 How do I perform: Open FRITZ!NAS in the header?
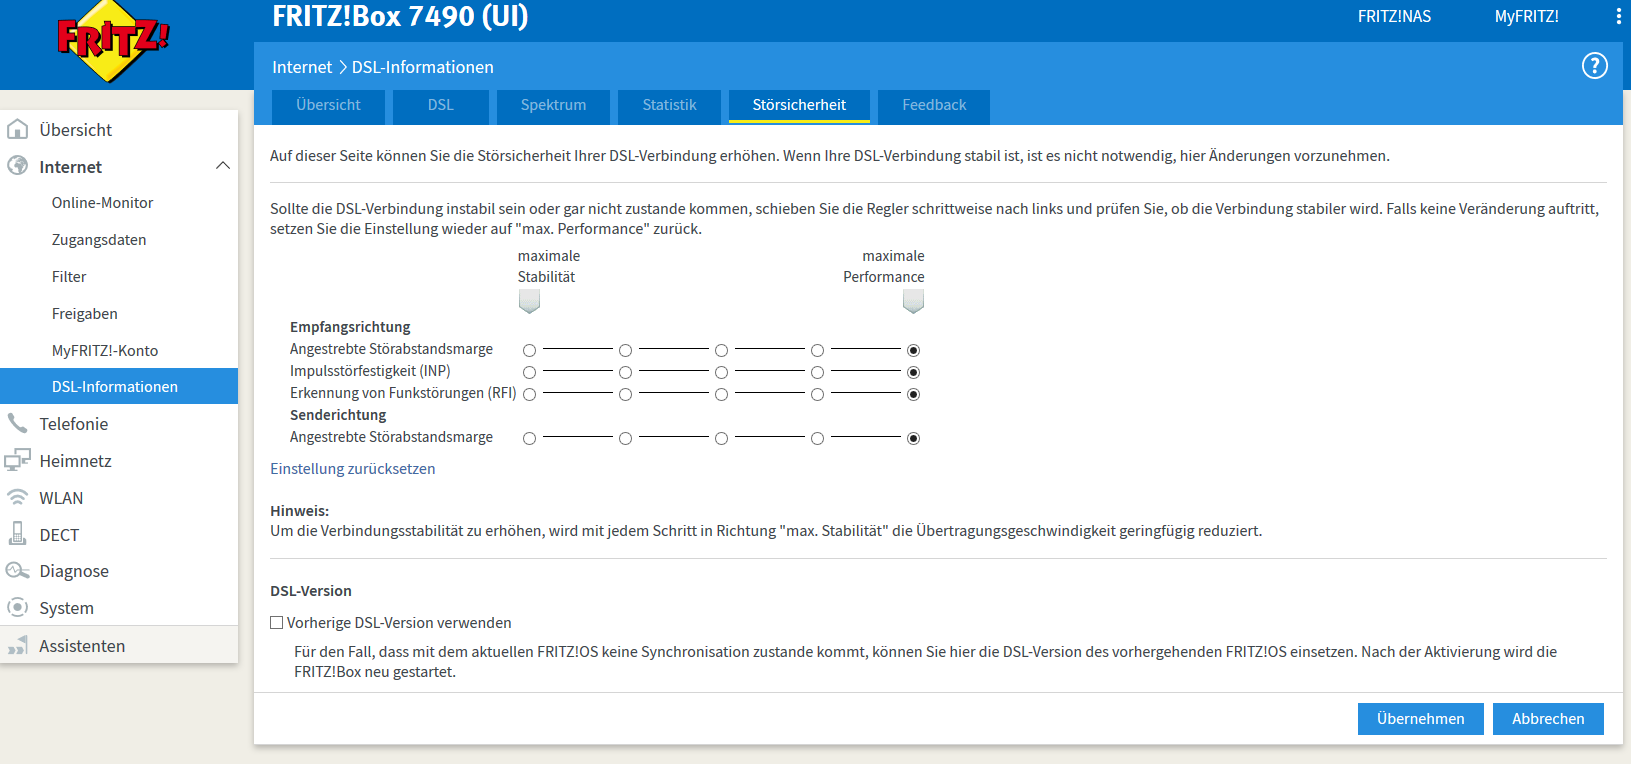(x=1394, y=16)
